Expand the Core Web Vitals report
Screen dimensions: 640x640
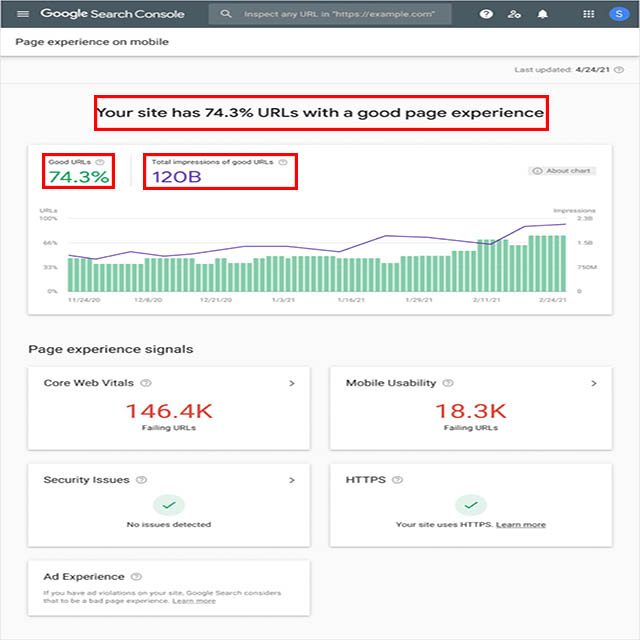coord(291,383)
